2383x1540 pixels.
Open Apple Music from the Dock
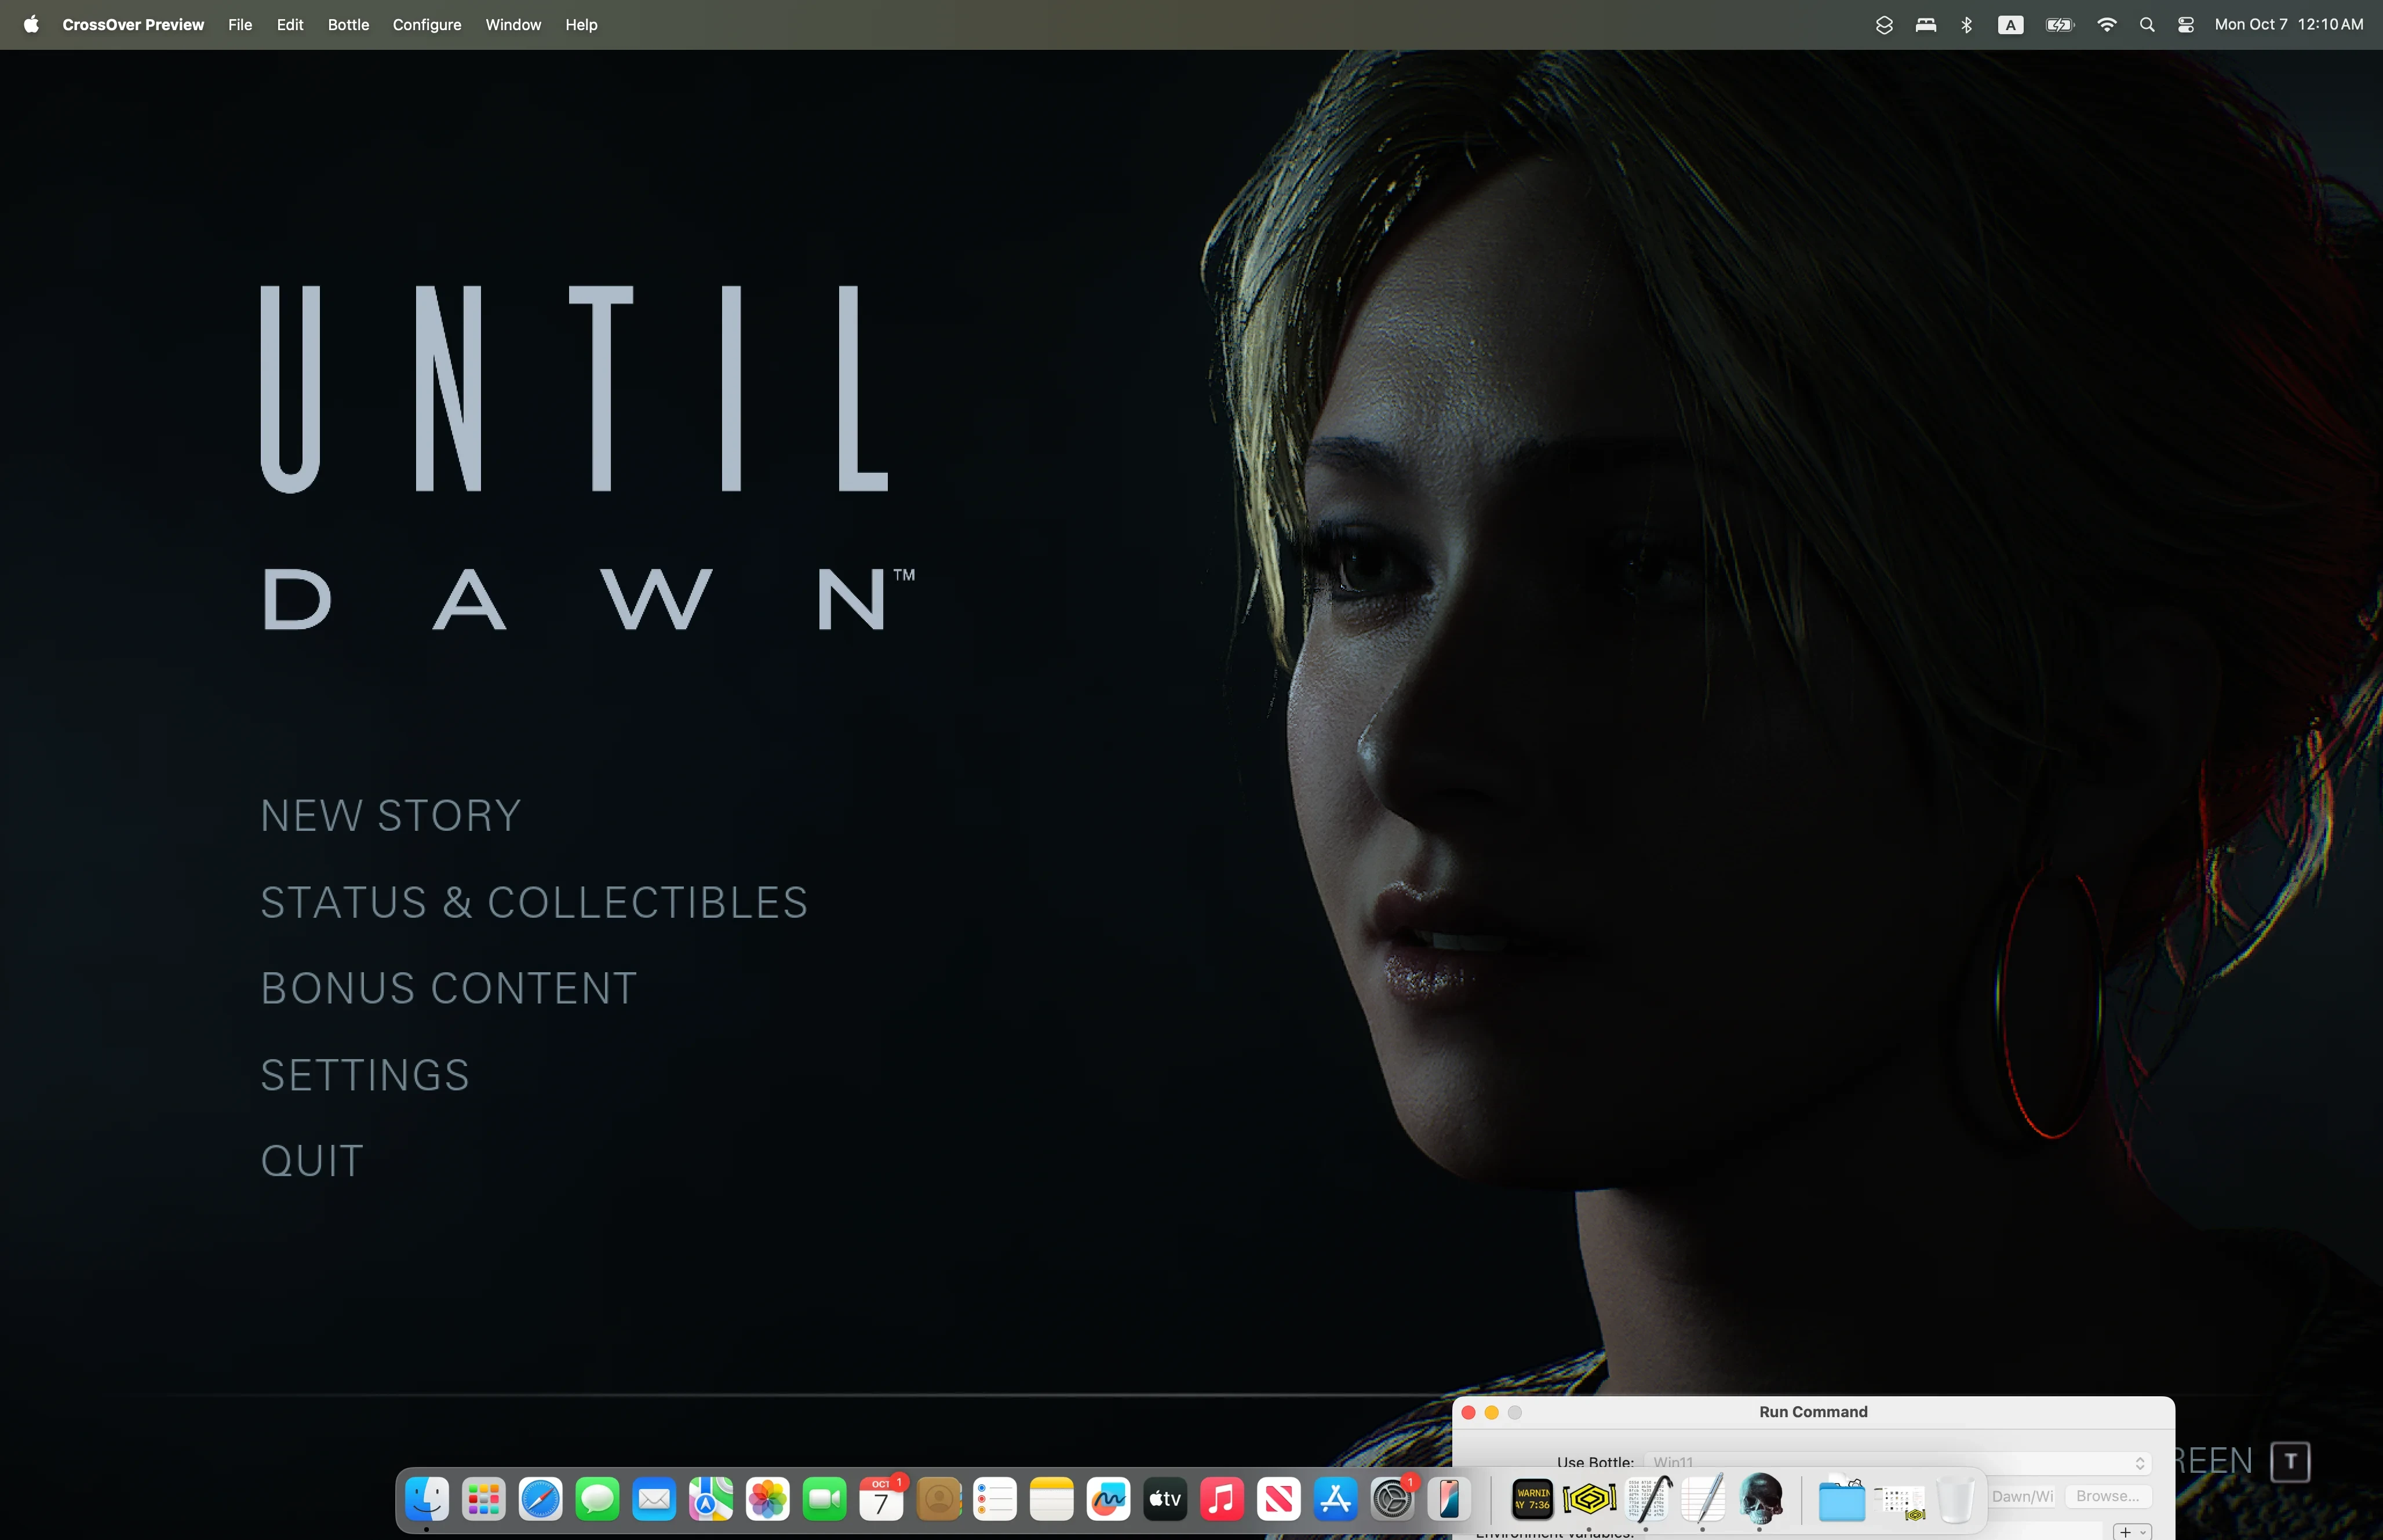[x=1222, y=1500]
